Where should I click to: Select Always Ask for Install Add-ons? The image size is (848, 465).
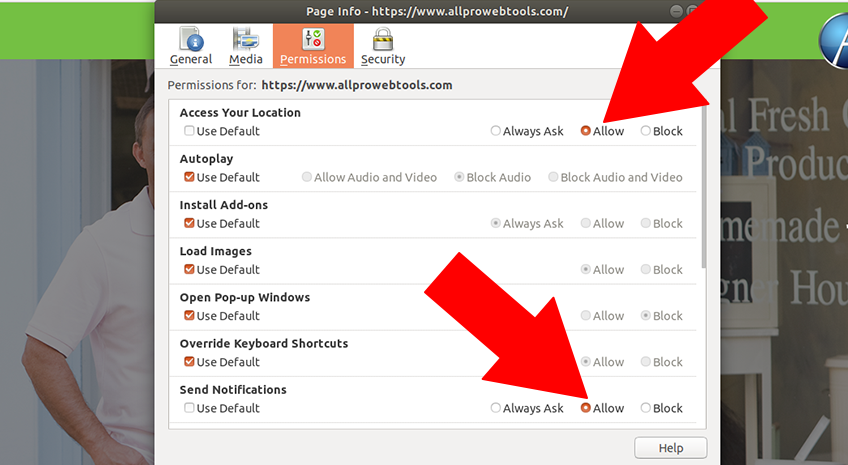coord(495,223)
